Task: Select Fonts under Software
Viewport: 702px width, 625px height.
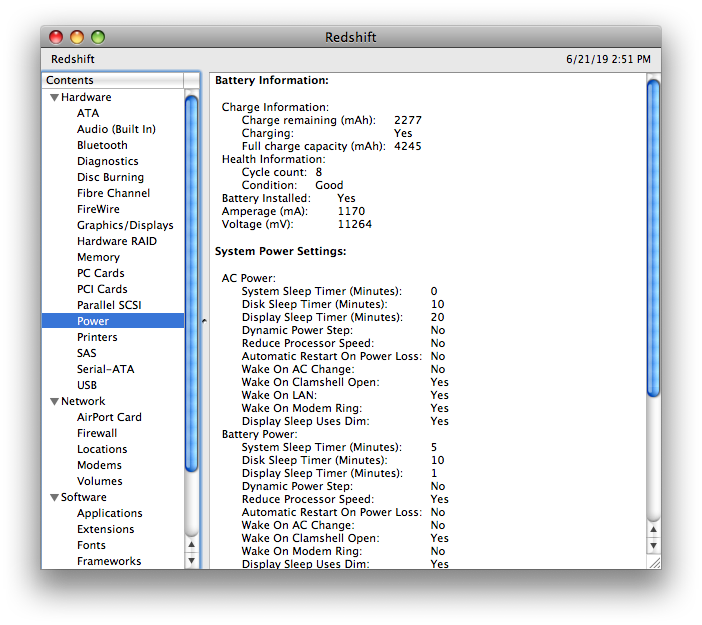Action: coord(91,545)
